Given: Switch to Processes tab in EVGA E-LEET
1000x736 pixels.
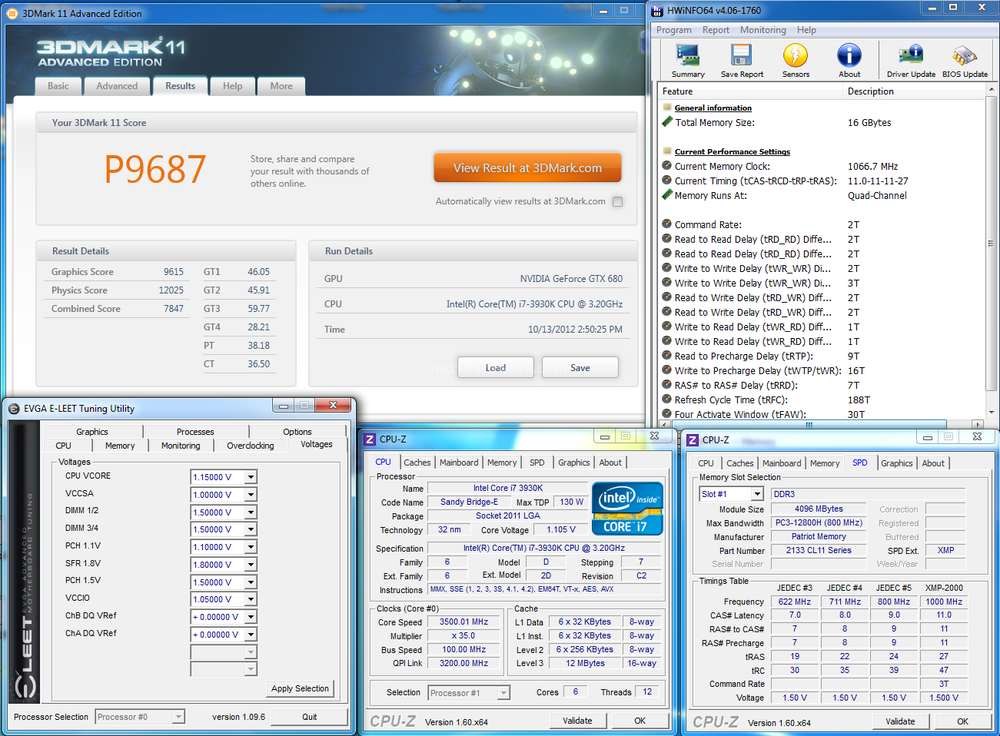Looking at the screenshot, I should point(195,432).
